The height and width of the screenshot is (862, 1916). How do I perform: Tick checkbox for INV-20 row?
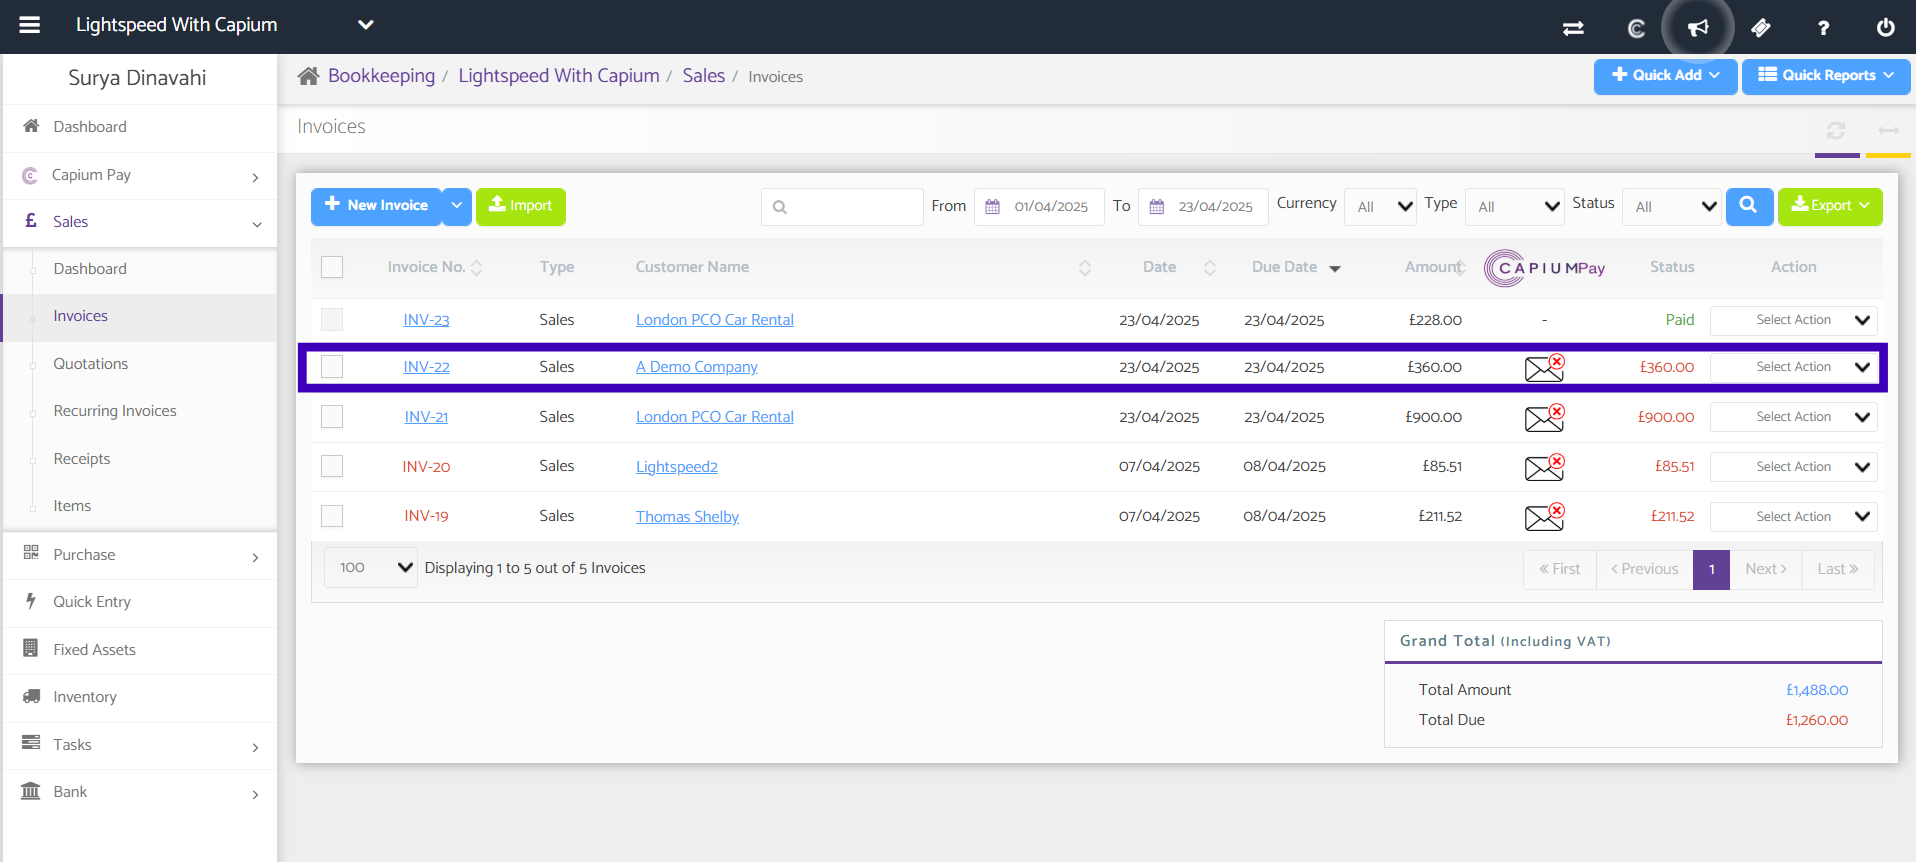pyautogui.click(x=332, y=466)
